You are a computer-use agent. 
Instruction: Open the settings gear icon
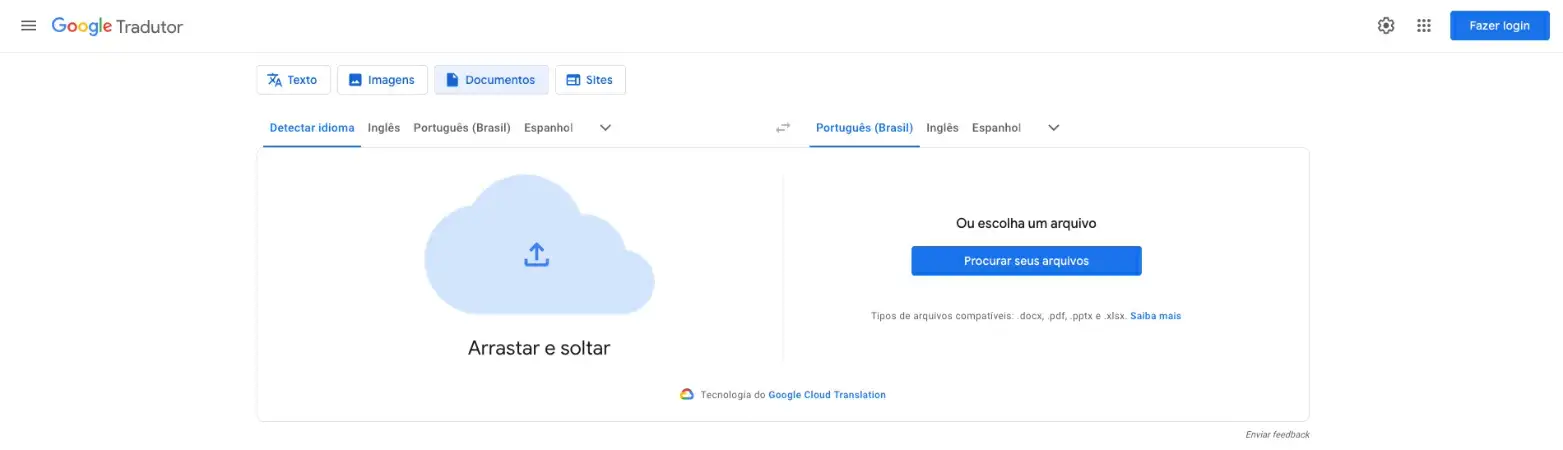click(x=1386, y=26)
